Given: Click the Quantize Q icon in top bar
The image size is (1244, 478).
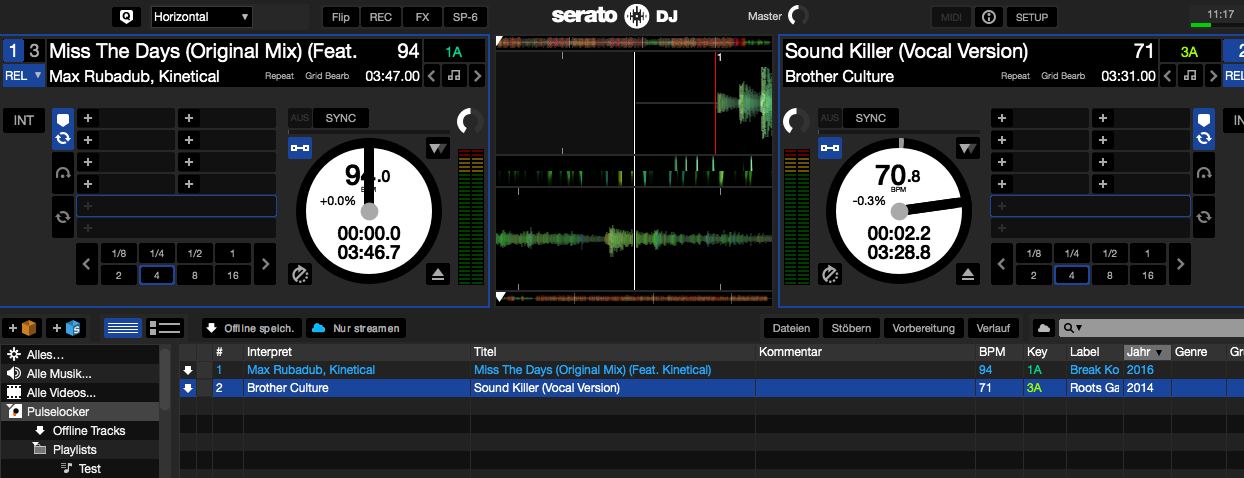Looking at the screenshot, I should click(126, 17).
